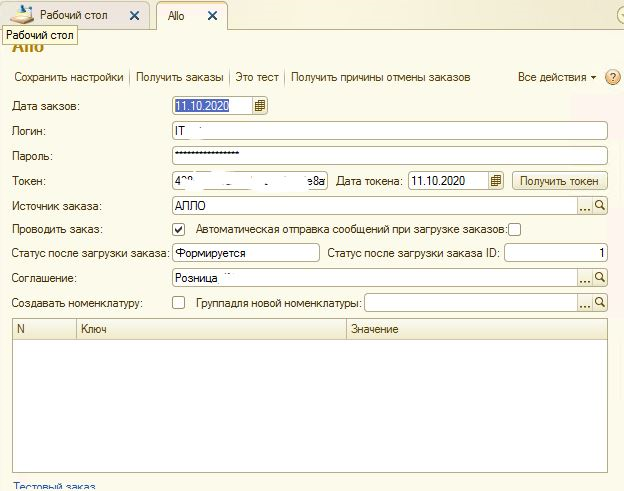
Task: Enable Автоматическая отправка сообщений checkbox
Action: (514, 230)
